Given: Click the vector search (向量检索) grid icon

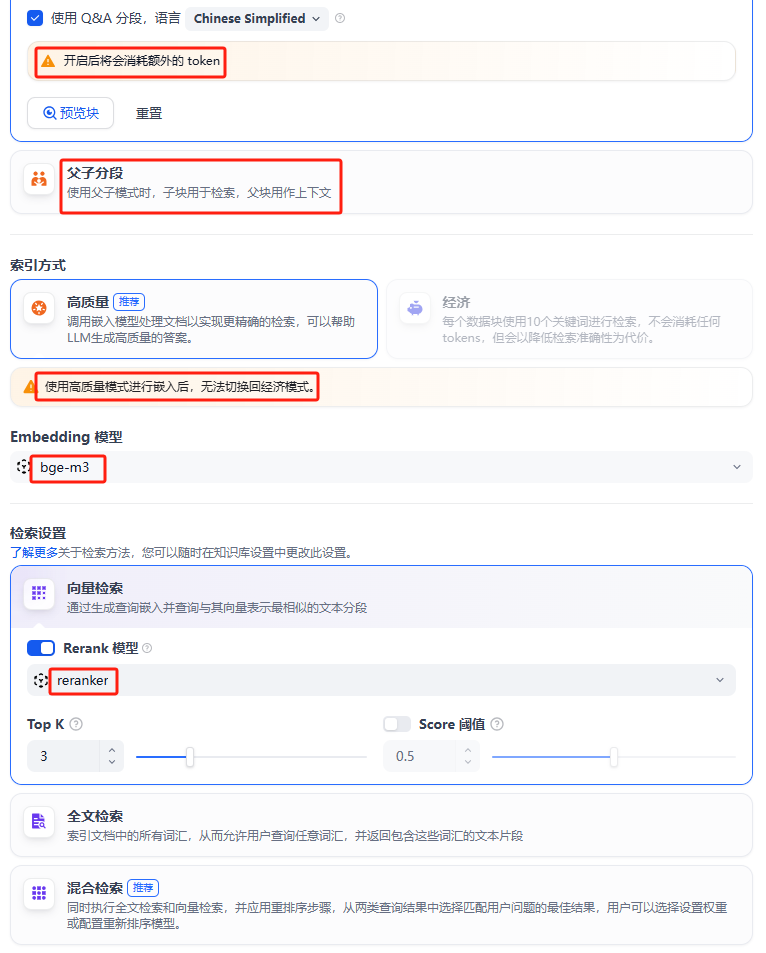Looking at the screenshot, I should [39, 593].
